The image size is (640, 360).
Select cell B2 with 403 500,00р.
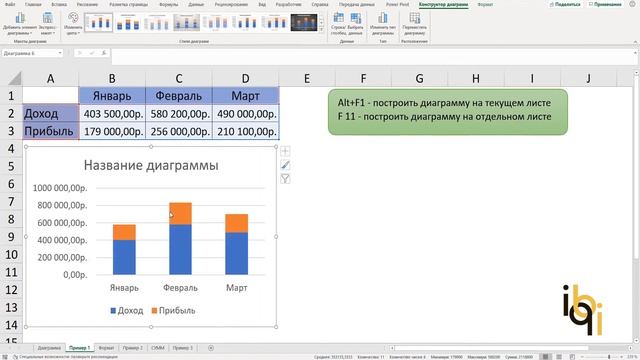point(112,113)
